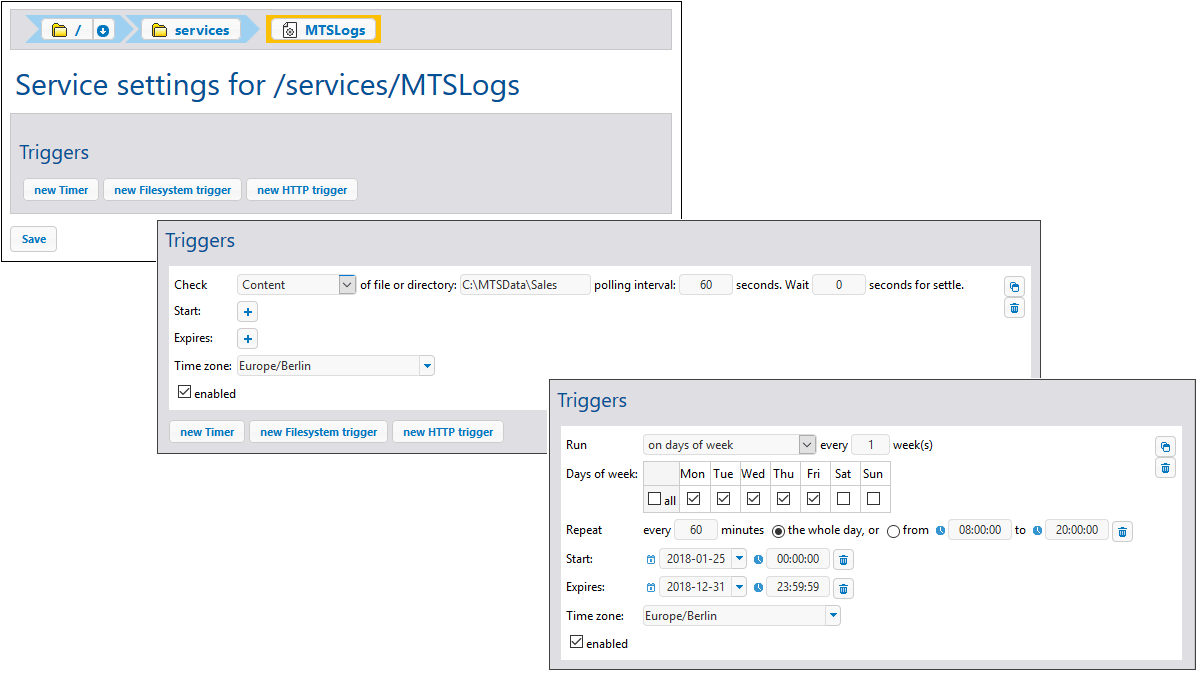1198x673 pixels.
Task: Select 'the whole day' radio option
Action: [x=778, y=531]
